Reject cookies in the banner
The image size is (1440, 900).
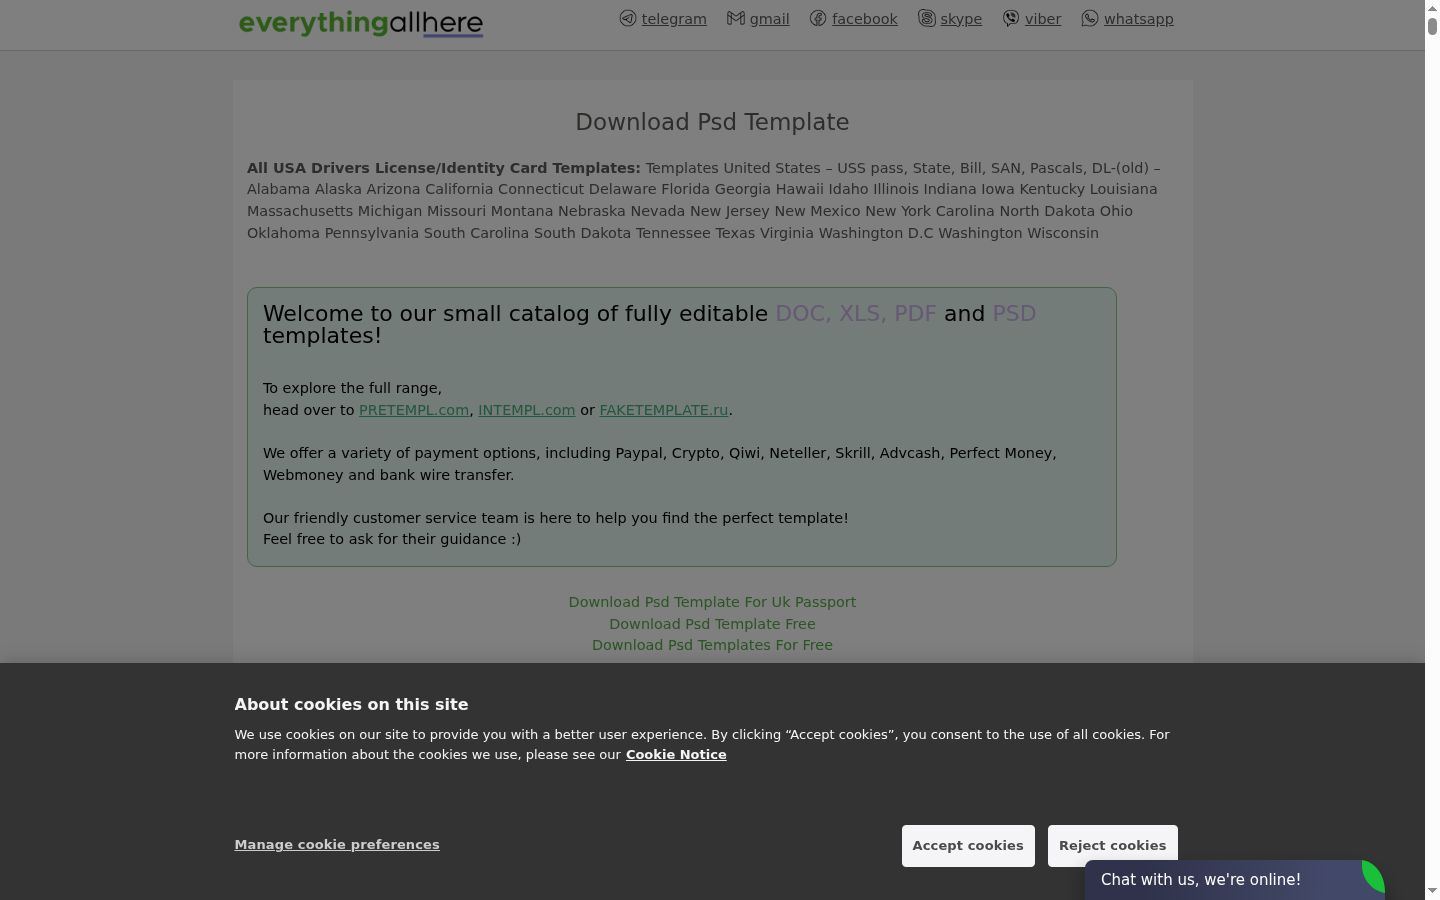(1112, 846)
